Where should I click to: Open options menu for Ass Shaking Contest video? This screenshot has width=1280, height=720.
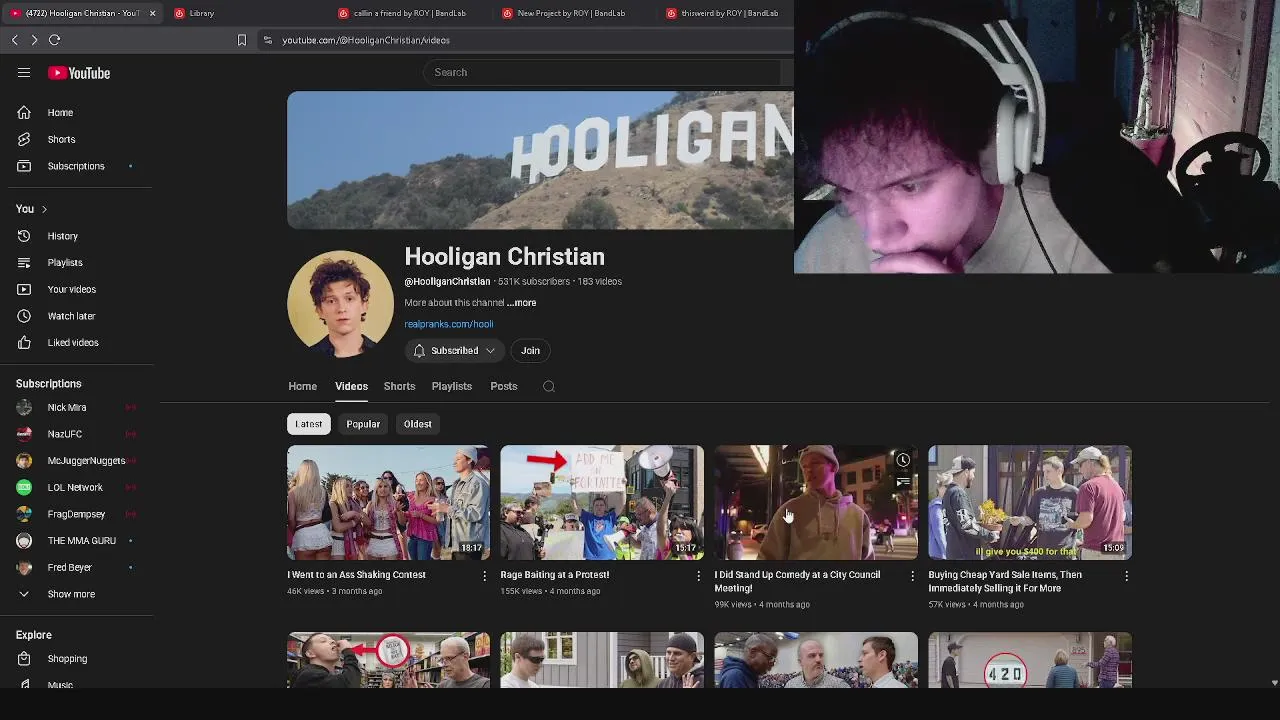point(485,576)
